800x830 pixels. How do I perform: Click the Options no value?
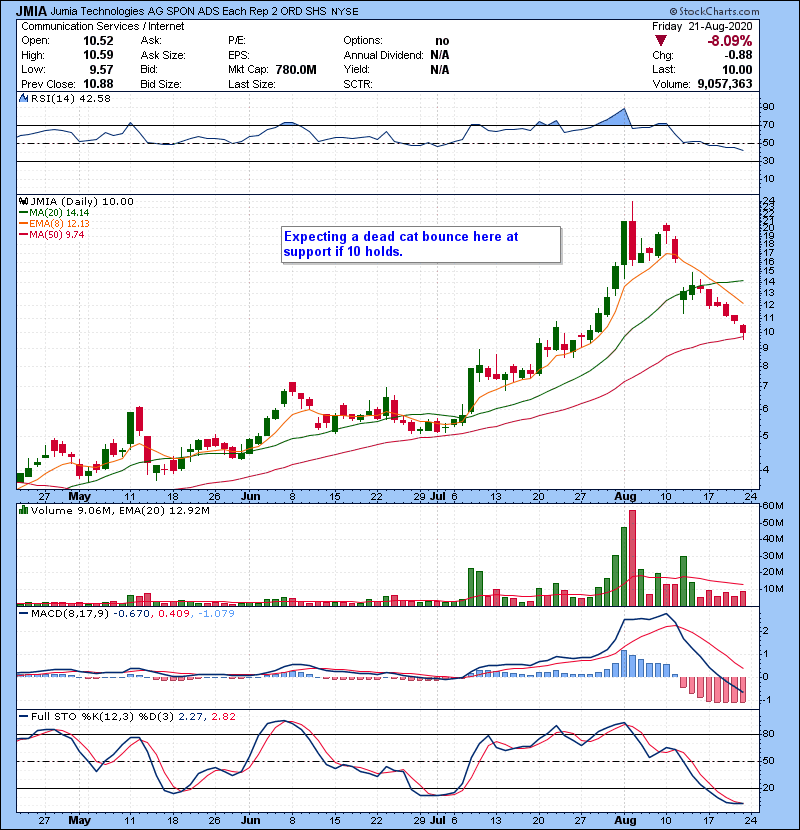pyautogui.click(x=442, y=41)
